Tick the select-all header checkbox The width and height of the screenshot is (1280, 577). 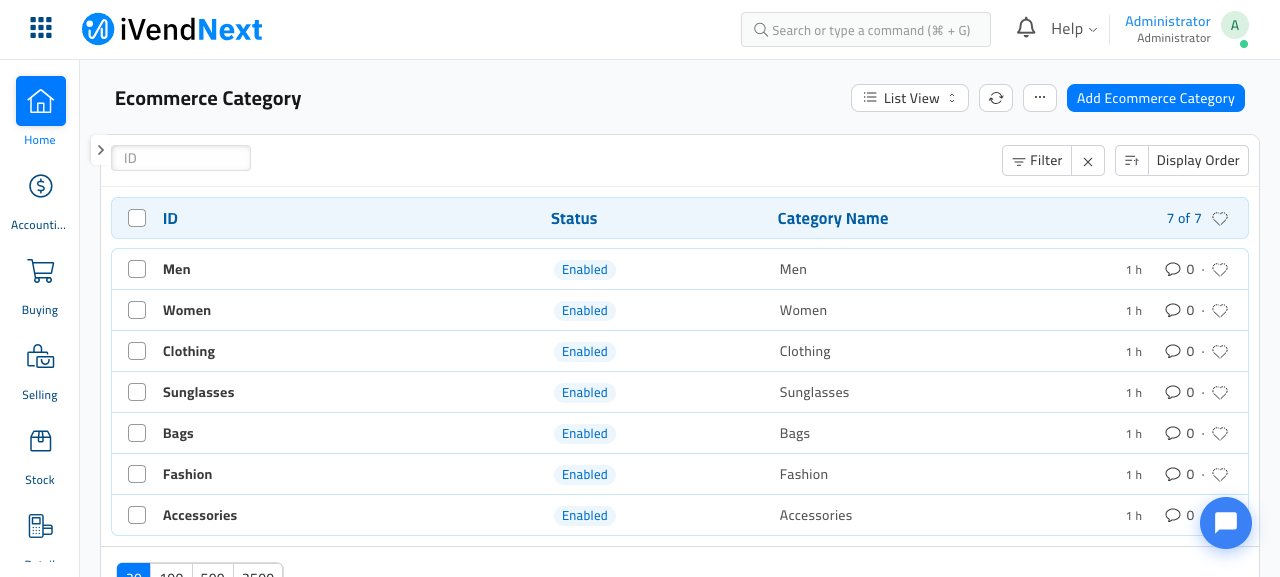click(137, 218)
